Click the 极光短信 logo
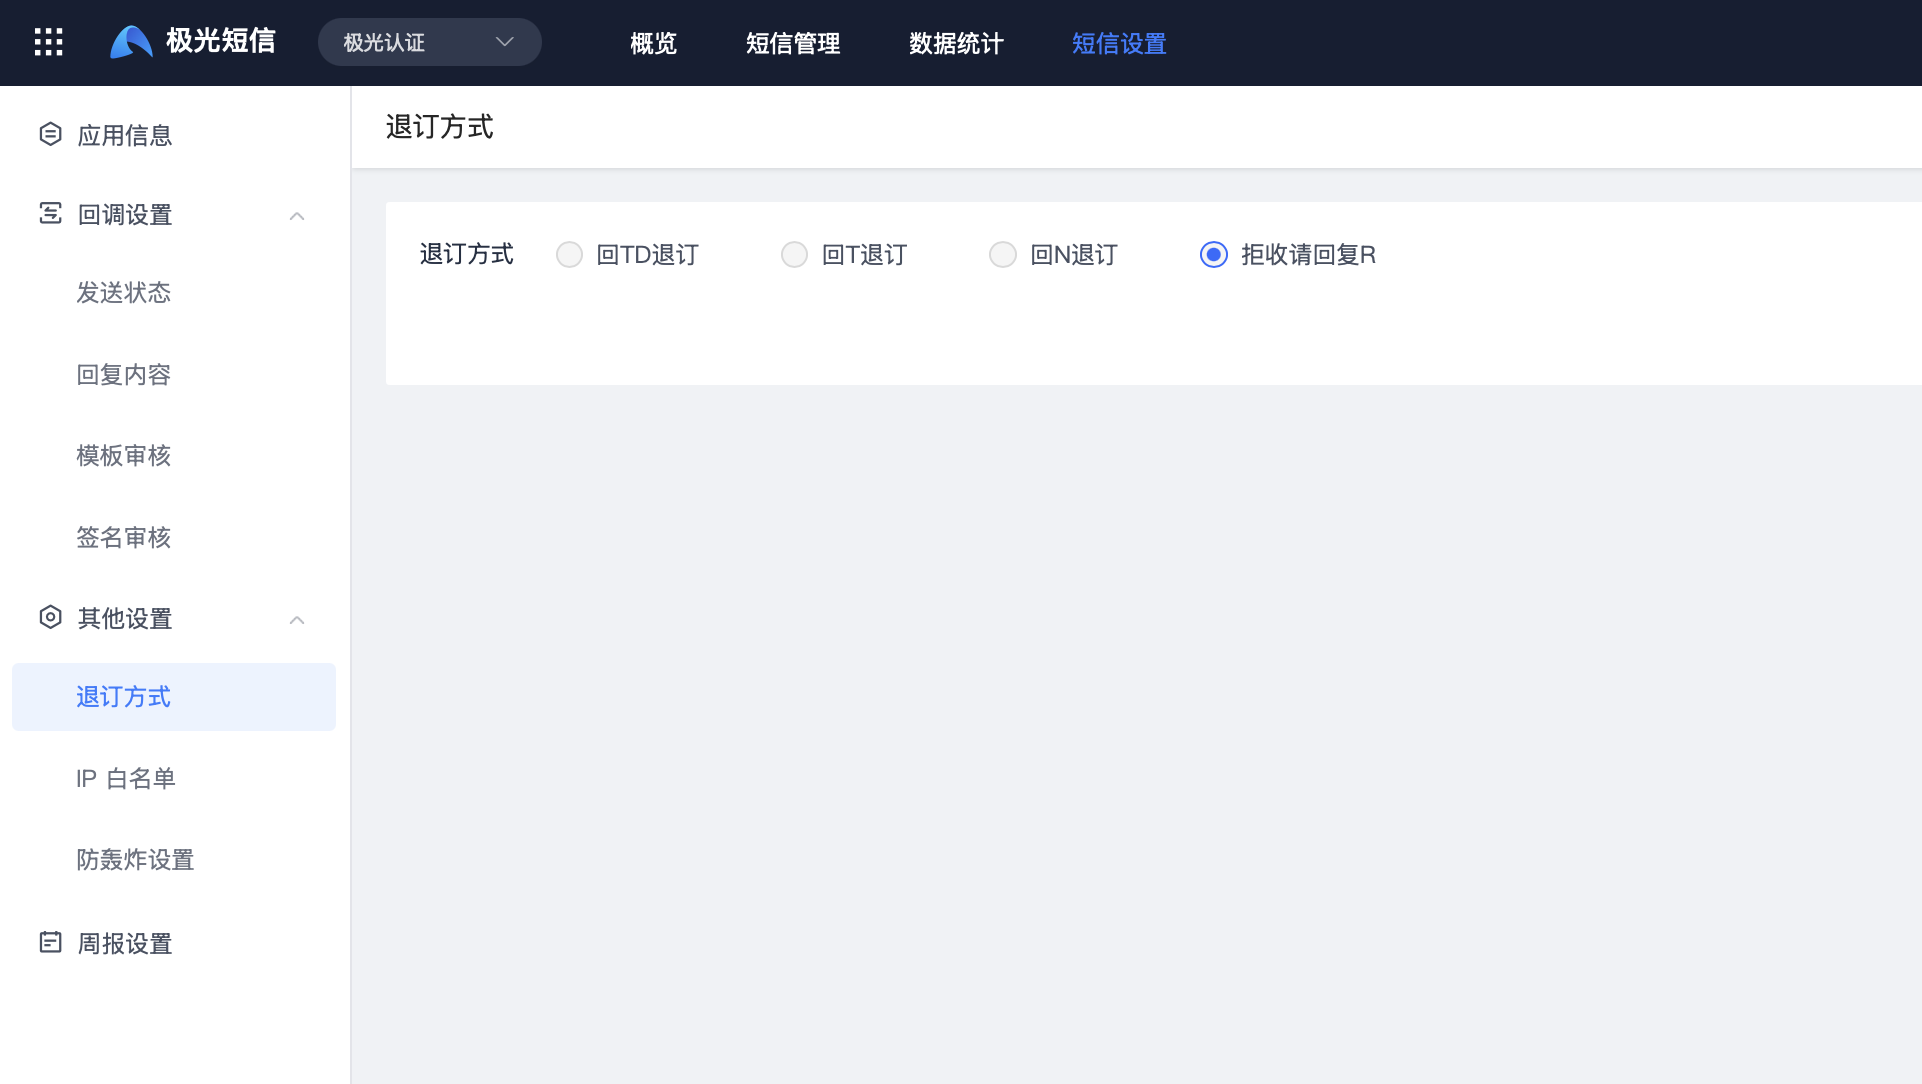 coord(192,41)
